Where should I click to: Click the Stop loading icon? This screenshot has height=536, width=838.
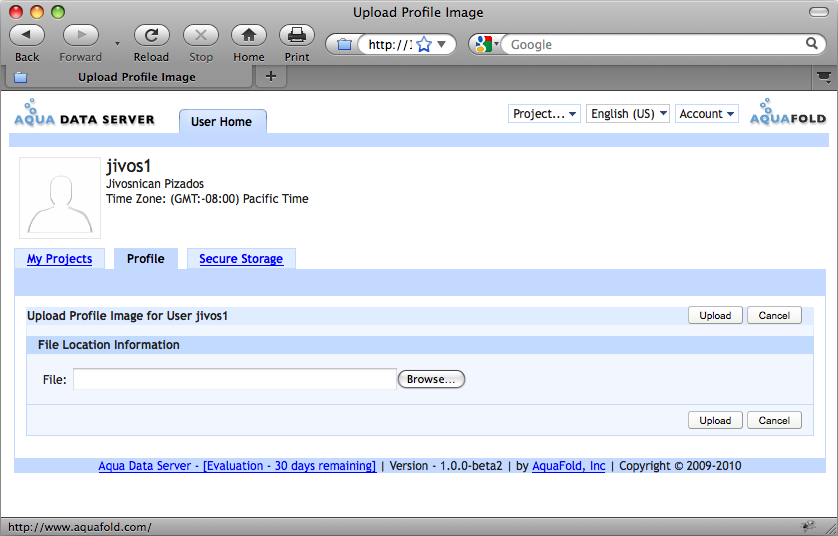click(201, 35)
